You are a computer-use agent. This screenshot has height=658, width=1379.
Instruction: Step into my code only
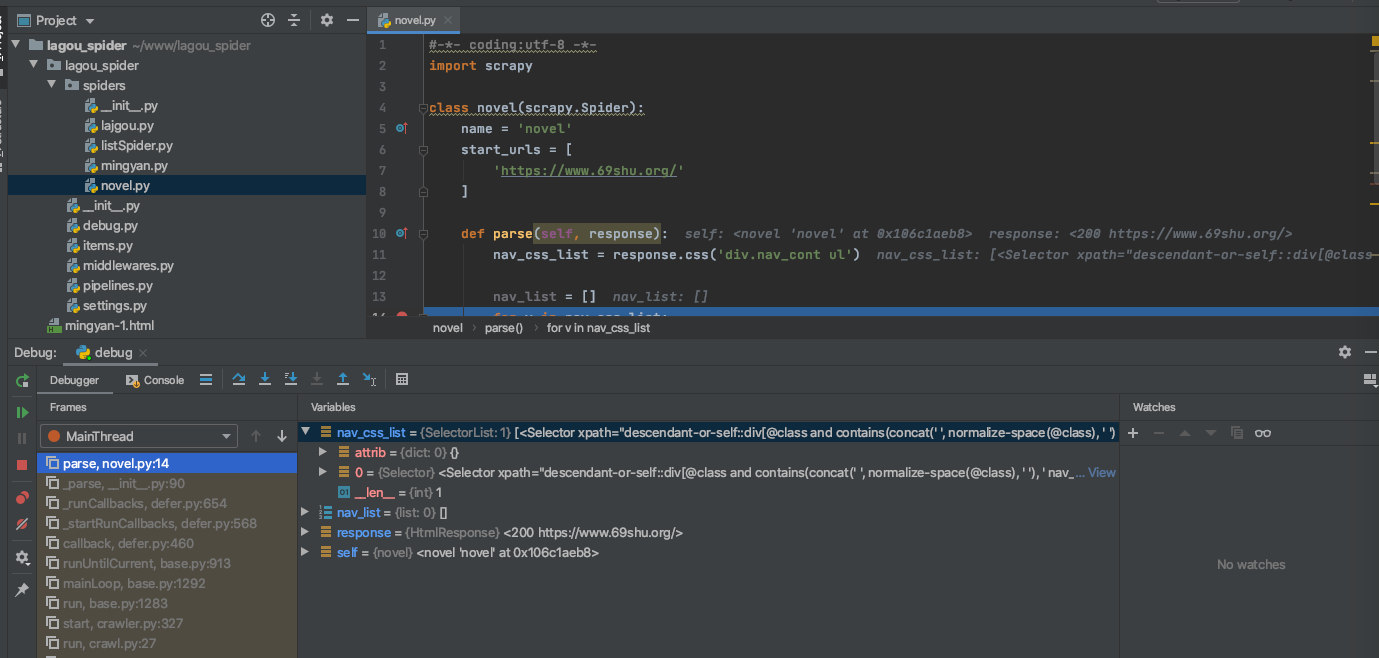[x=291, y=380]
